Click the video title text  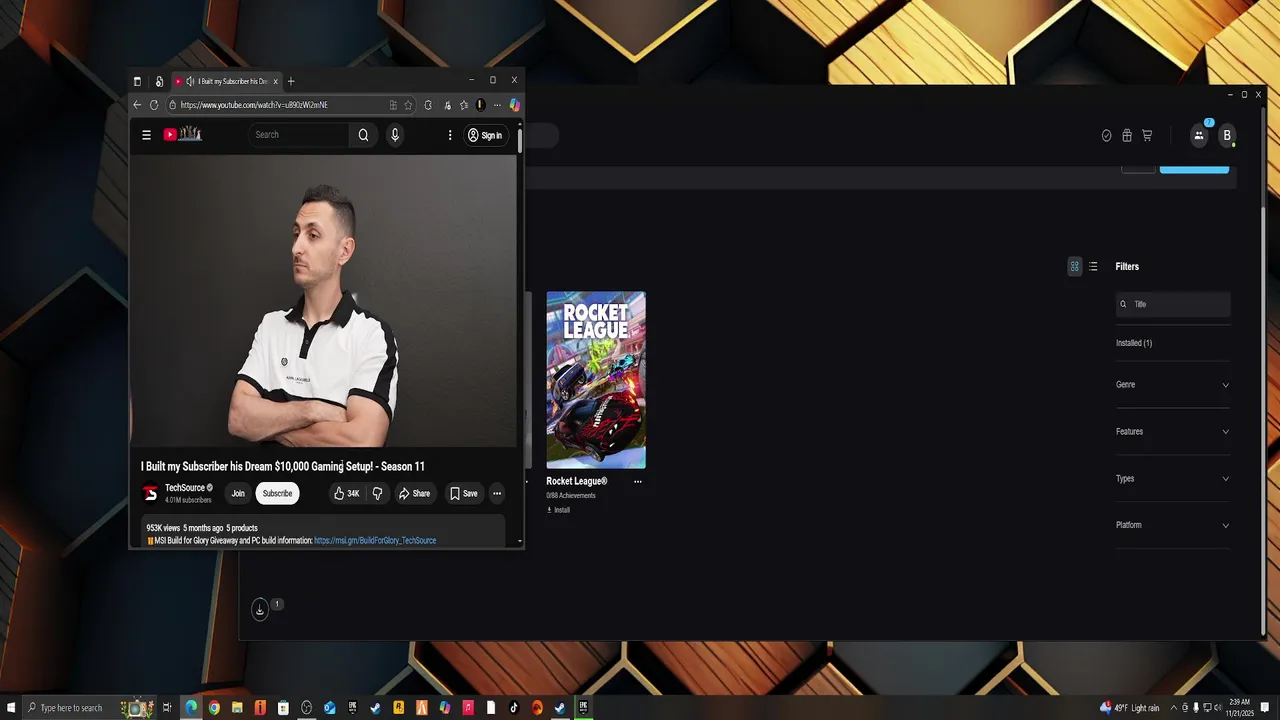[283, 467]
